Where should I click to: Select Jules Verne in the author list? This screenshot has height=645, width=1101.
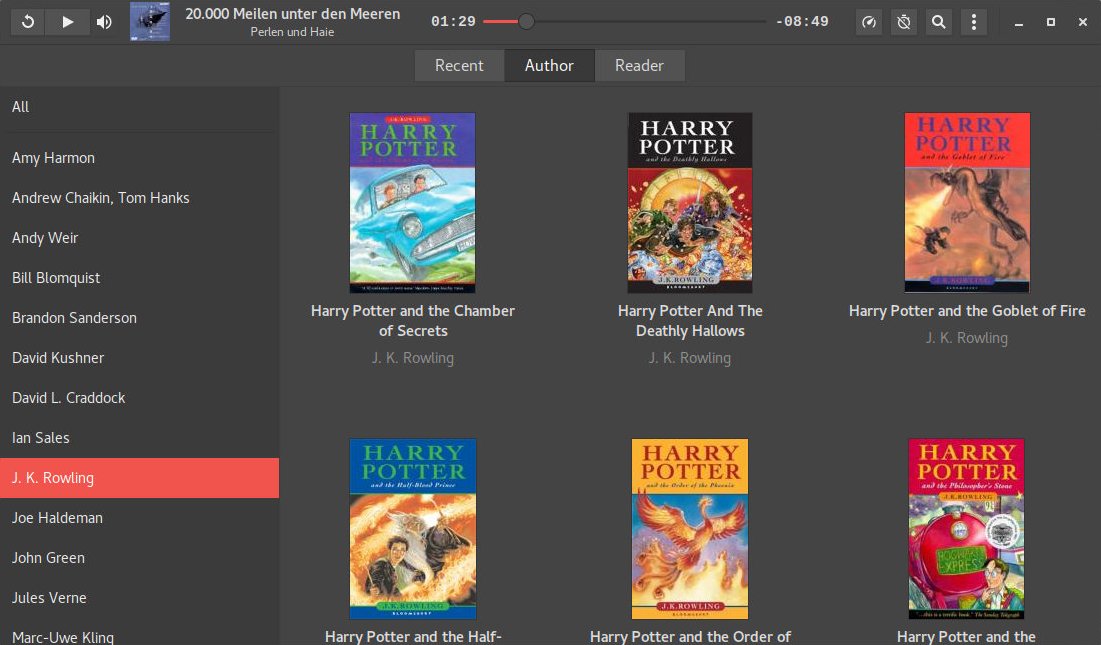139,598
